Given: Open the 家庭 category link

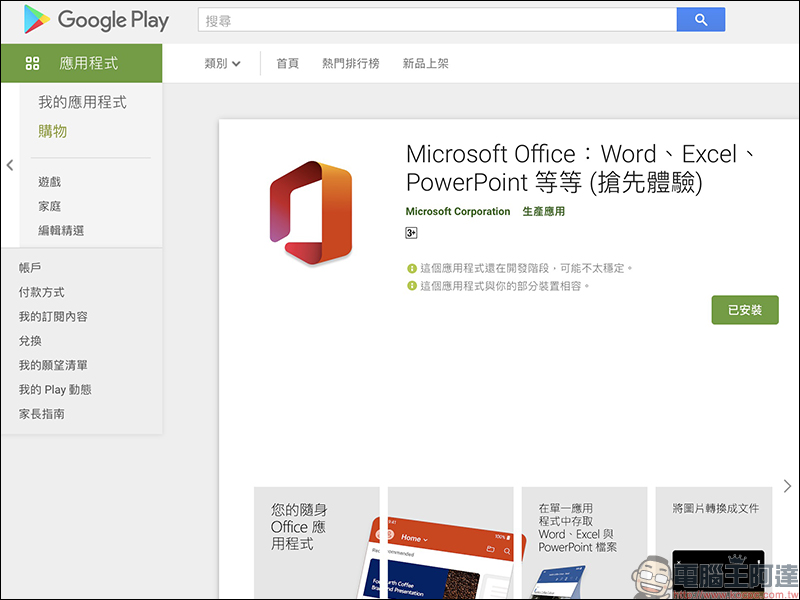Looking at the screenshot, I should [x=49, y=206].
